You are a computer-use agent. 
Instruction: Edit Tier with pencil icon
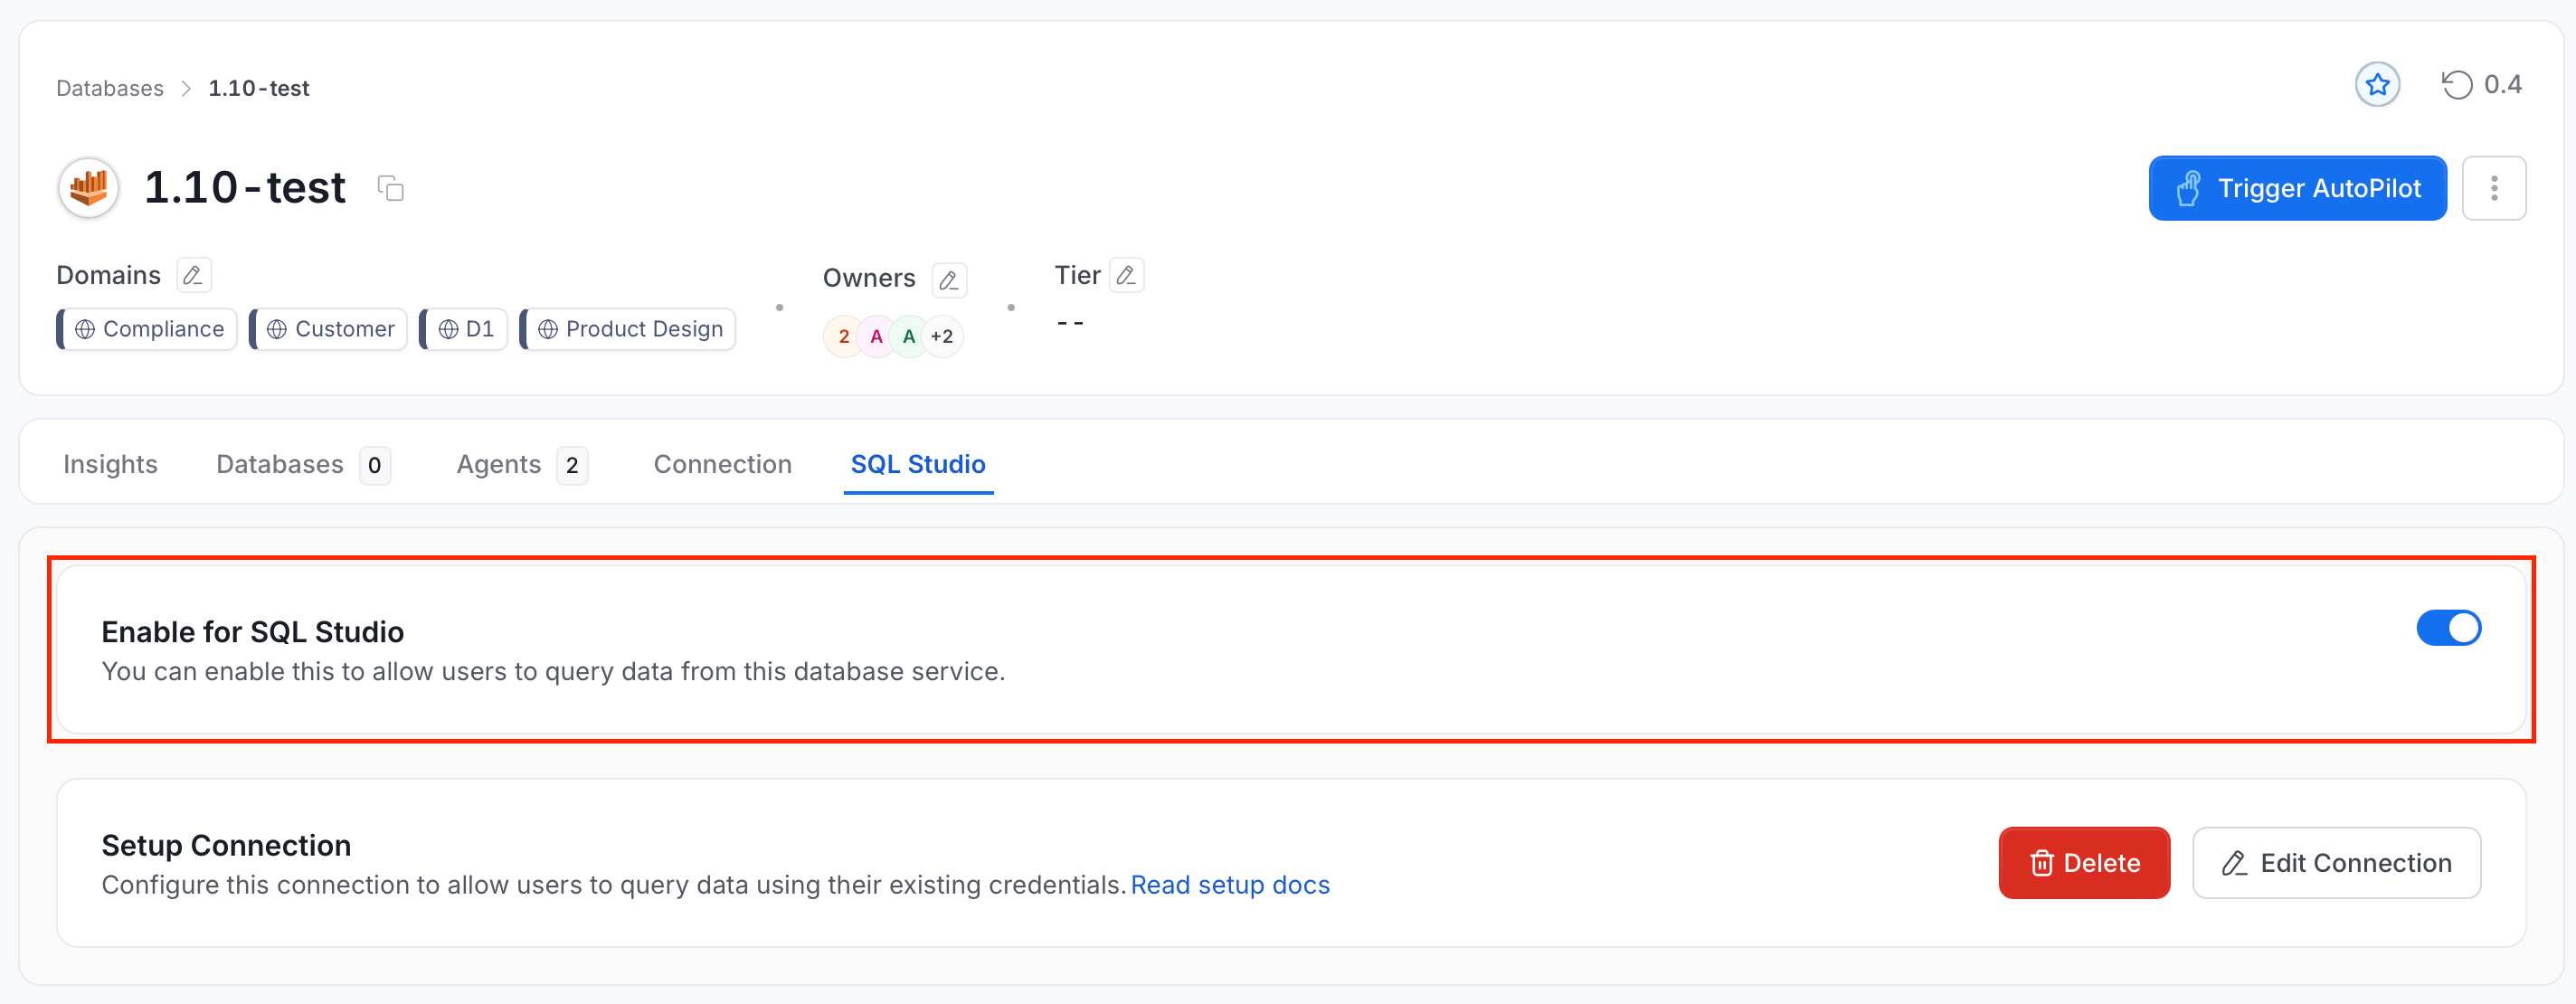[x=1126, y=275]
